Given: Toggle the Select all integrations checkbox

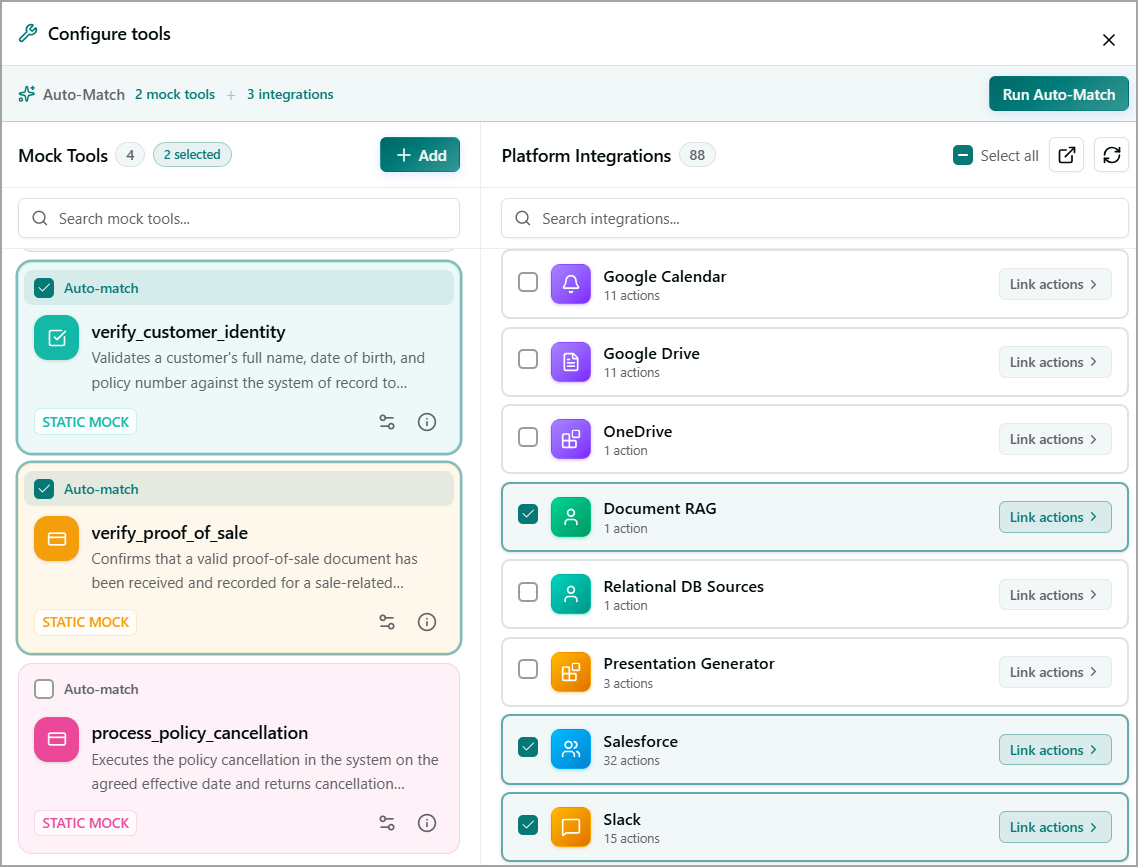Looking at the screenshot, I should pyautogui.click(x=962, y=155).
